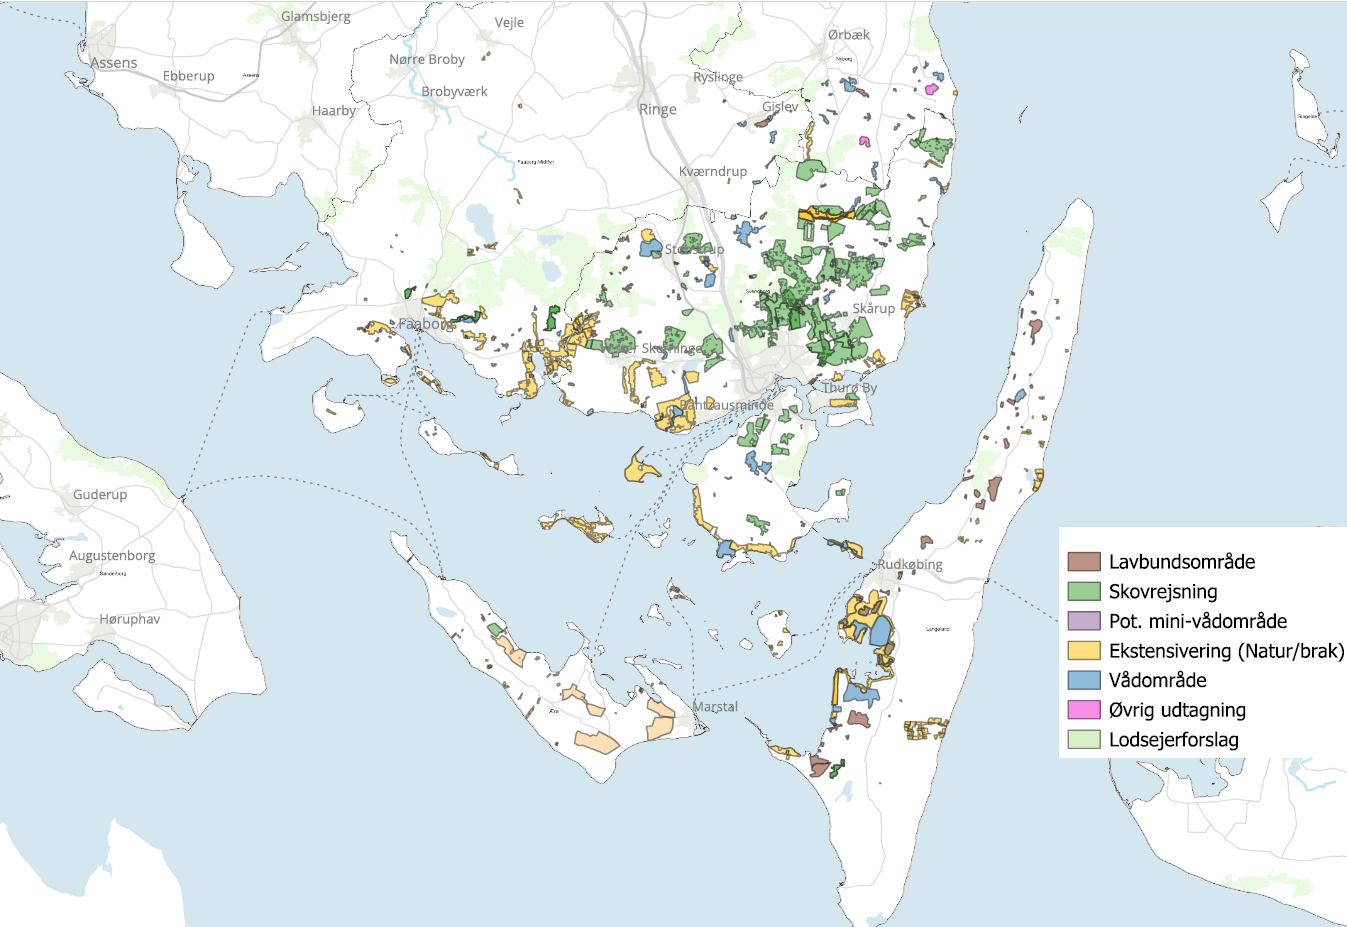
Task: Select the light green Lodsejerforslag swatch
Action: [x=1084, y=740]
